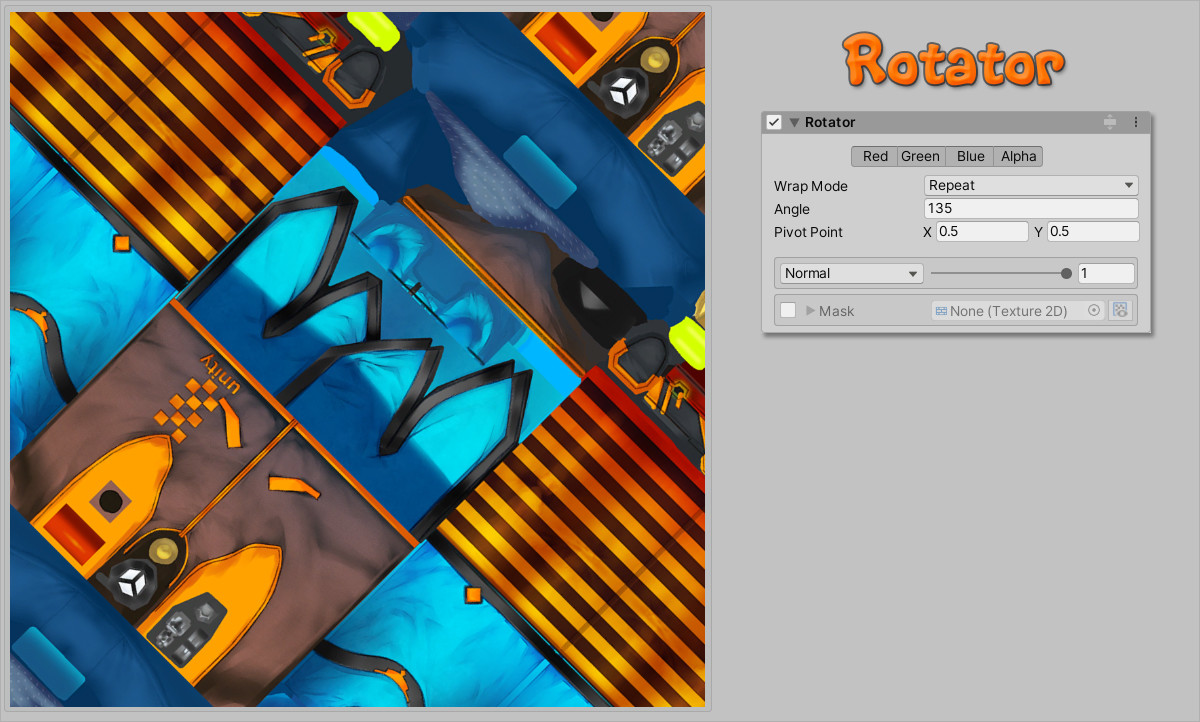Click the Rotator component title text
Screen dimensions: 1200x722
pos(830,122)
